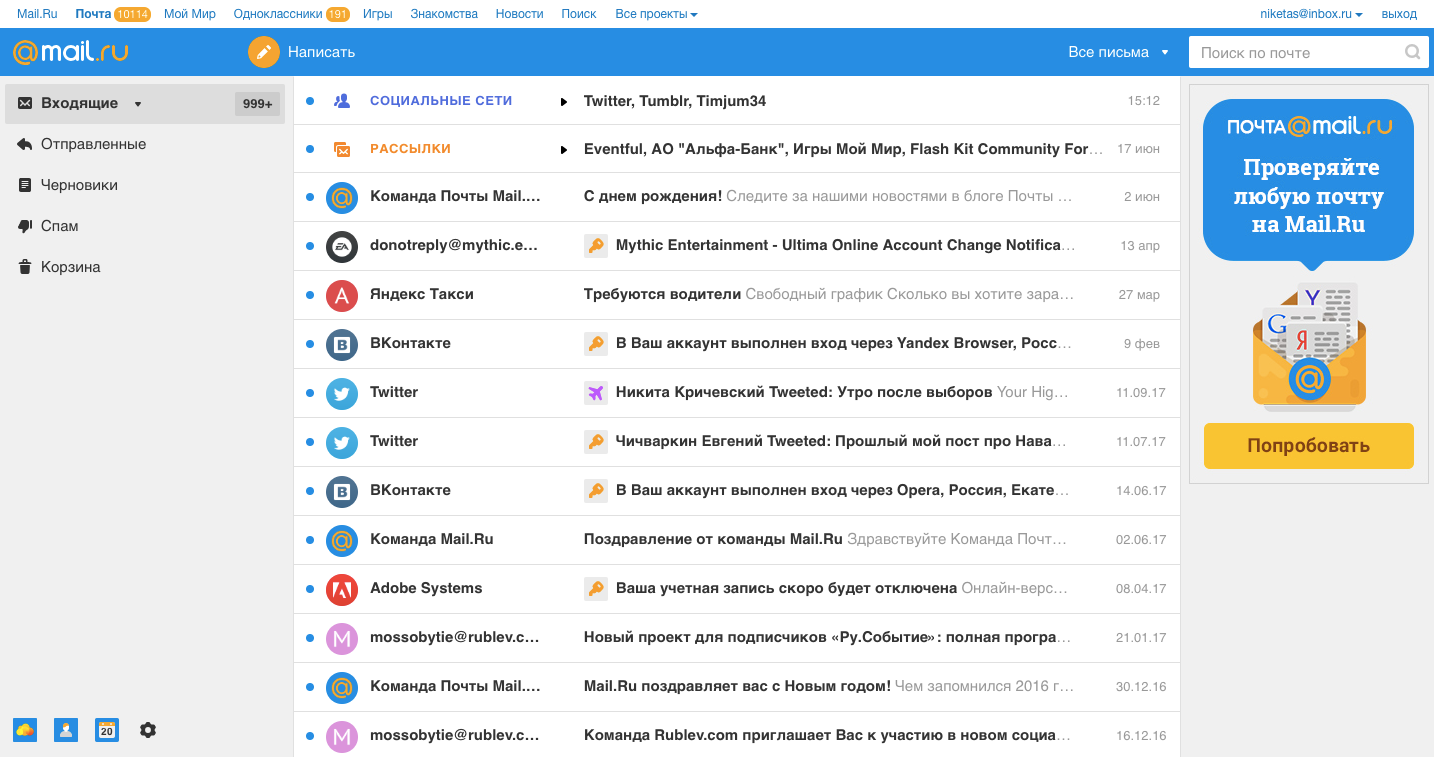
Task: Open email Ваша учетная запись скоро будет отключена
Action: pyautogui.click(x=737, y=589)
